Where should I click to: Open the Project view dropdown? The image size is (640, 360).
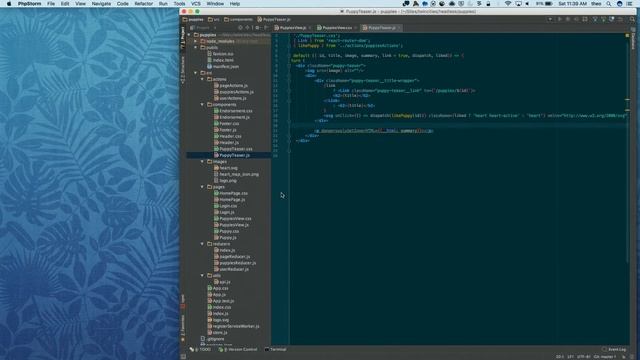point(204,28)
